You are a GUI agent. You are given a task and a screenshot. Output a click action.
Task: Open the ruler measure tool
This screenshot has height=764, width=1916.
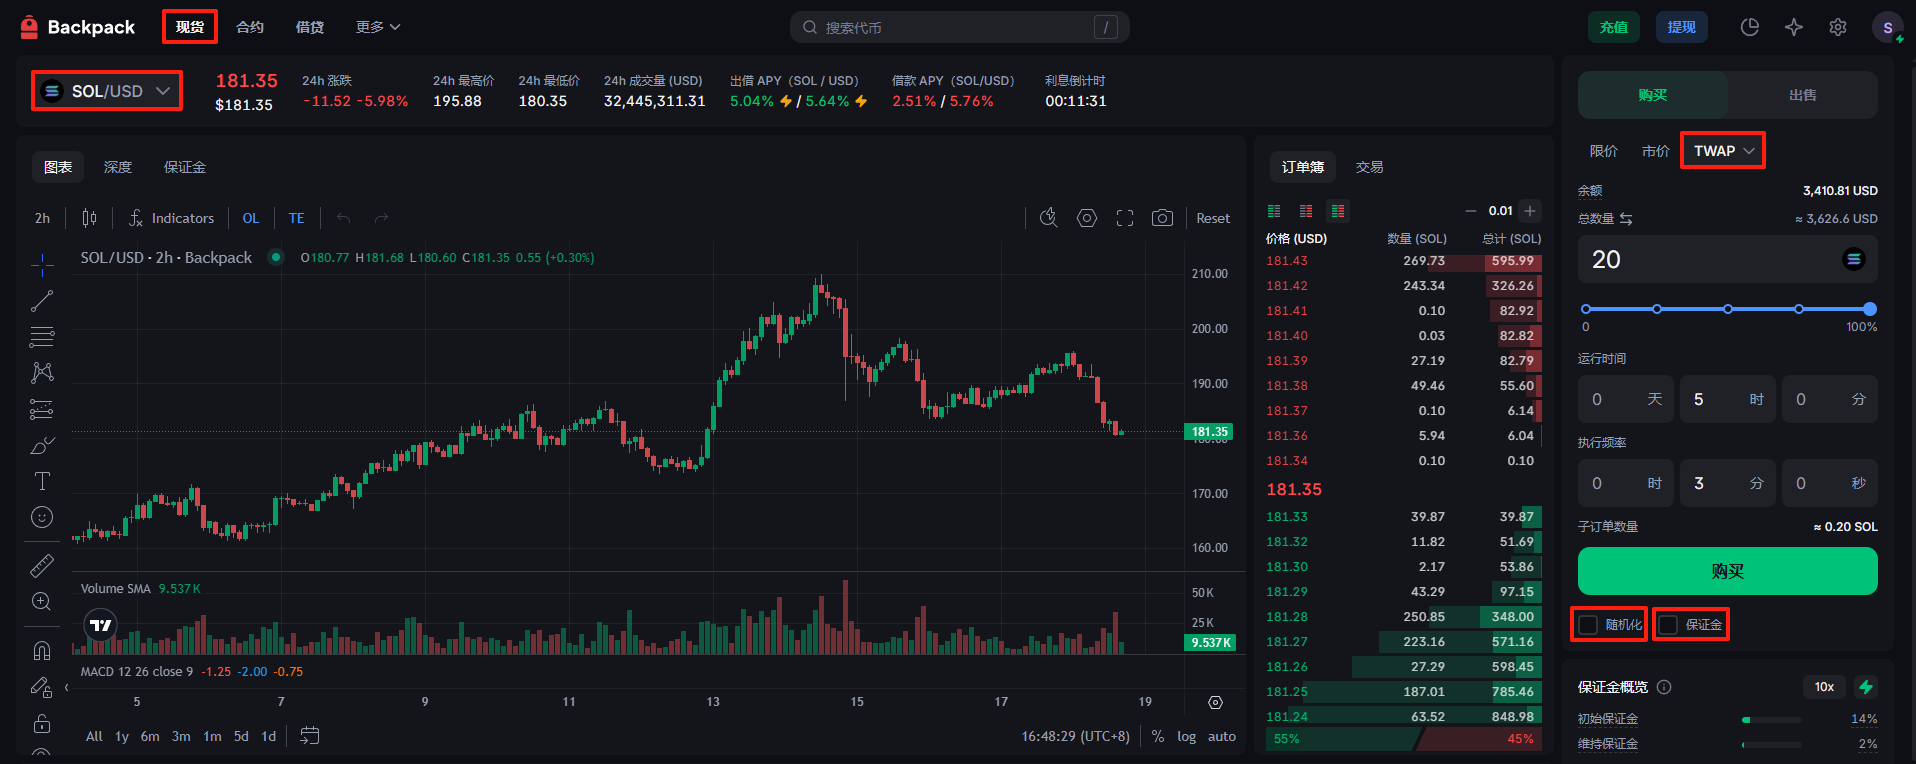point(42,566)
